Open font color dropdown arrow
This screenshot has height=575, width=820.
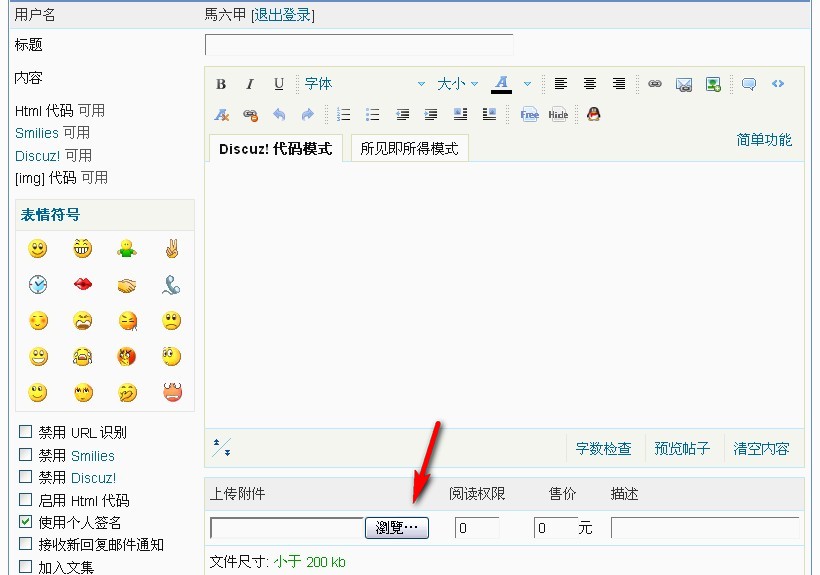[527, 84]
